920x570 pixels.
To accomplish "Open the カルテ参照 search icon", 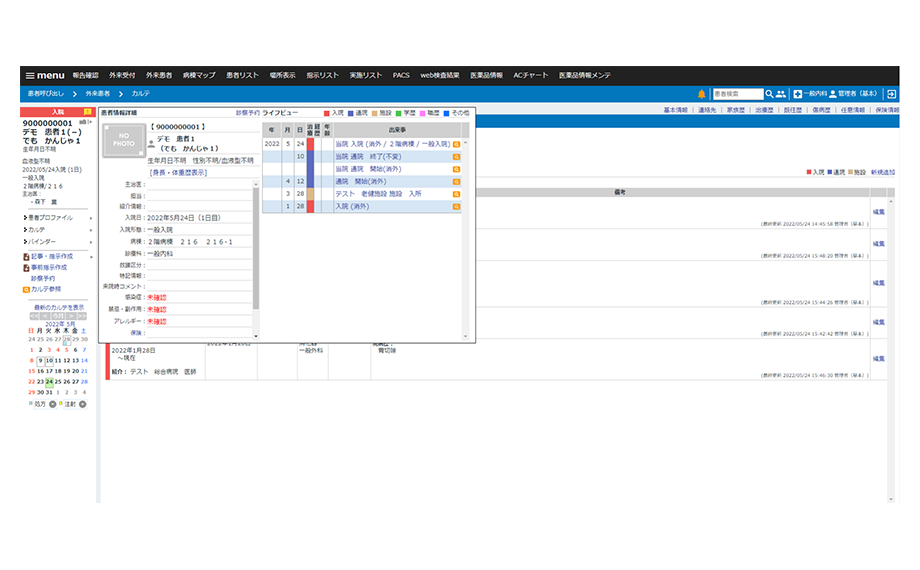I will (x=25, y=289).
